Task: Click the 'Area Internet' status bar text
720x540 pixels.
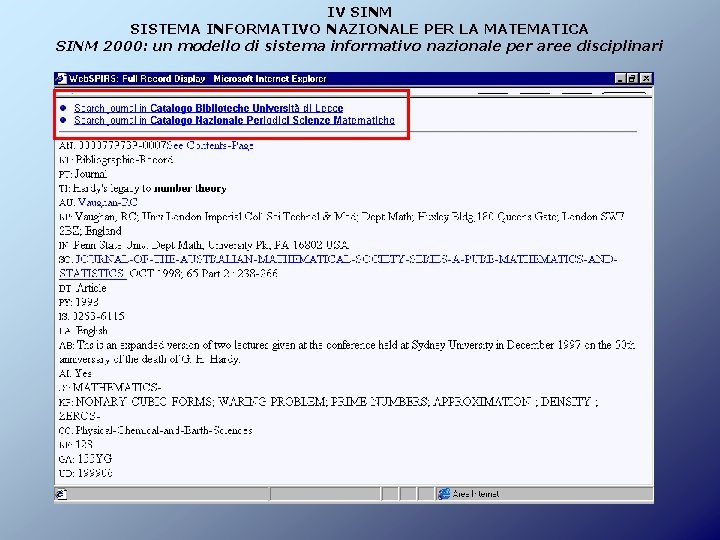Action: (476, 494)
